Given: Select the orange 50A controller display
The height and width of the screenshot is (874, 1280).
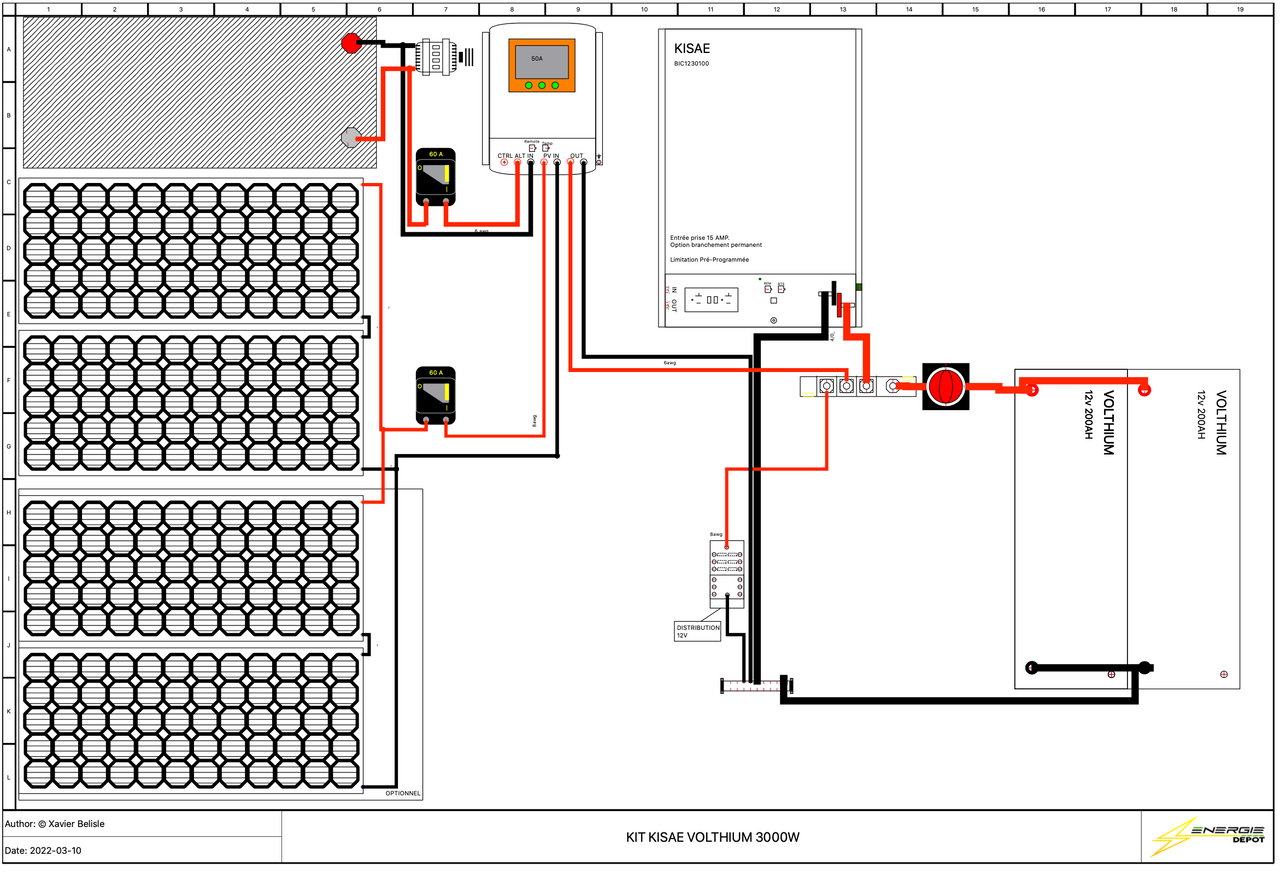Looking at the screenshot, I should pos(541,66).
